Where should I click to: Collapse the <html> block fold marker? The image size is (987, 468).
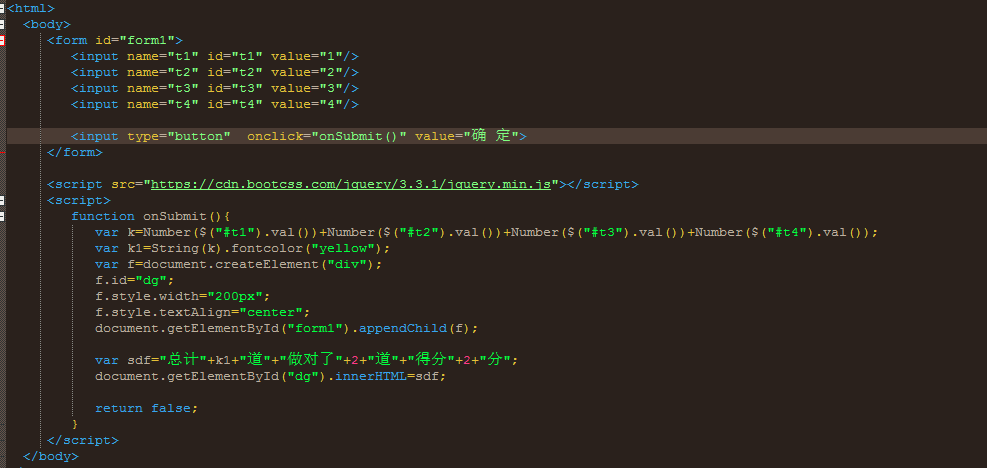click(x=2, y=8)
